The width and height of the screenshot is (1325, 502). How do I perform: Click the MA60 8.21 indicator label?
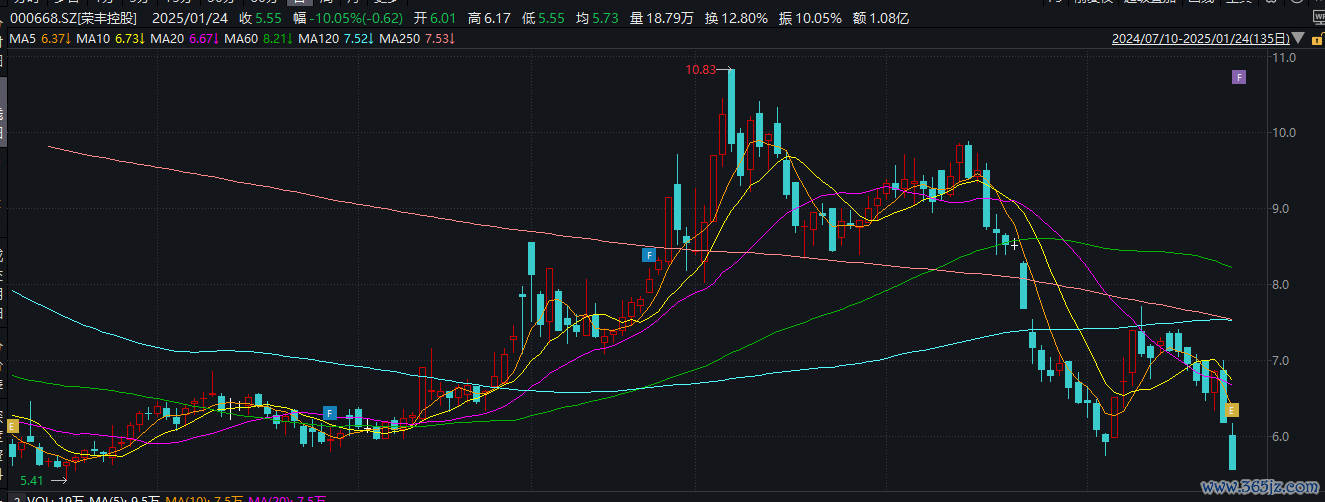pos(258,39)
